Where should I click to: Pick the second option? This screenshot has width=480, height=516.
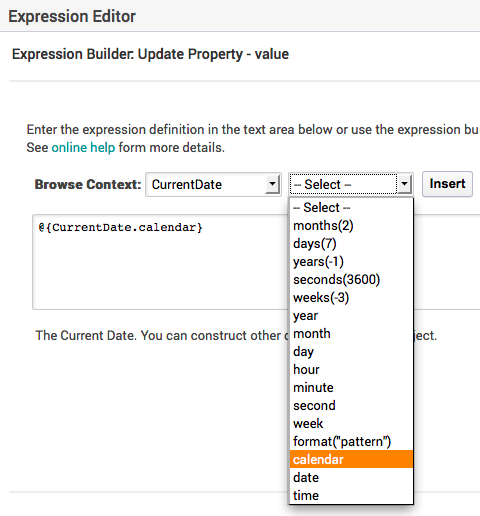click(351, 406)
